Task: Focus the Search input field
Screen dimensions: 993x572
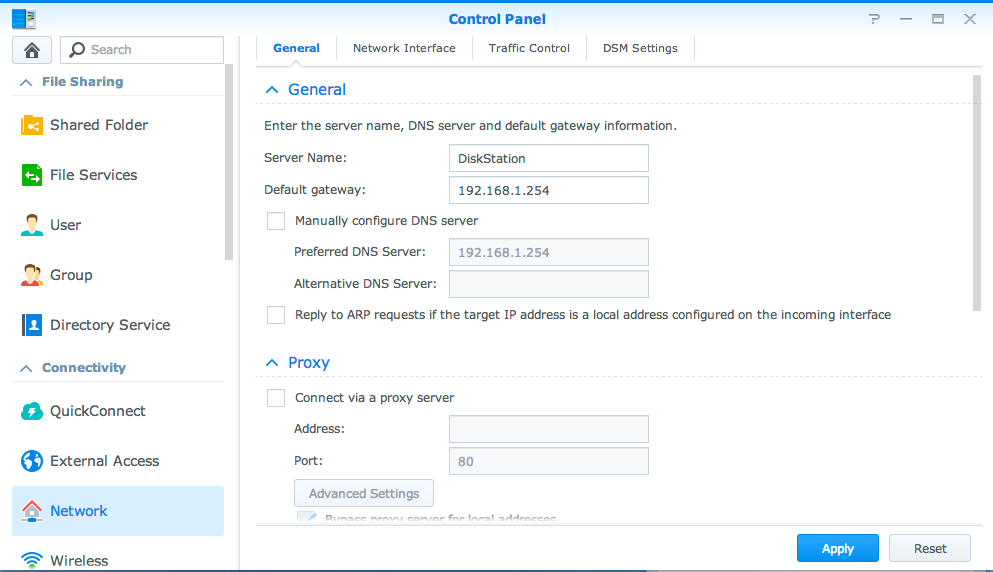Action: point(142,49)
